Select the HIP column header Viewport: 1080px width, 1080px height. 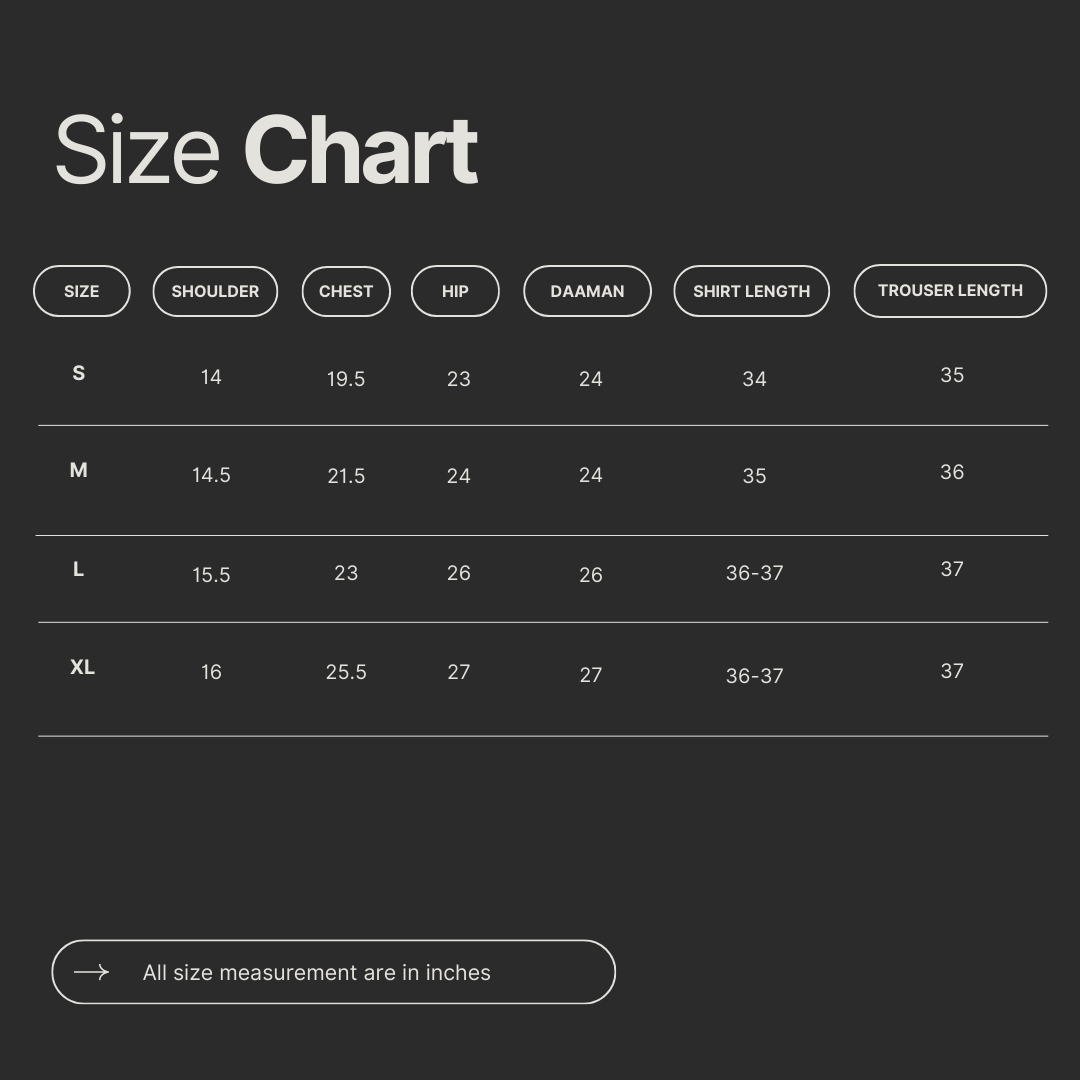click(x=455, y=291)
